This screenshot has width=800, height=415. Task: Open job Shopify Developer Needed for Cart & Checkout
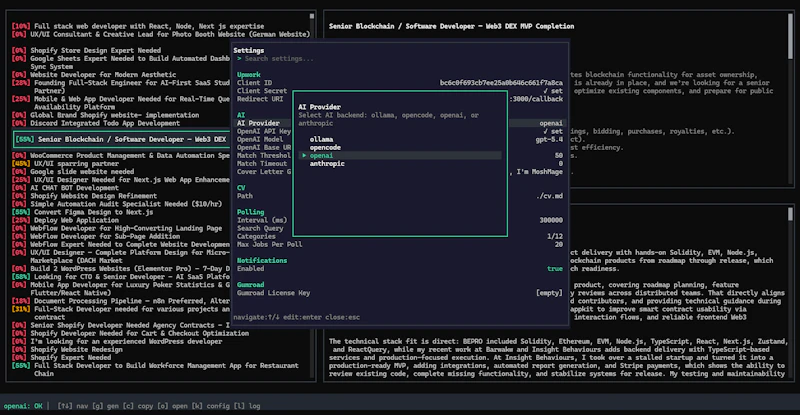tap(130, 333)
